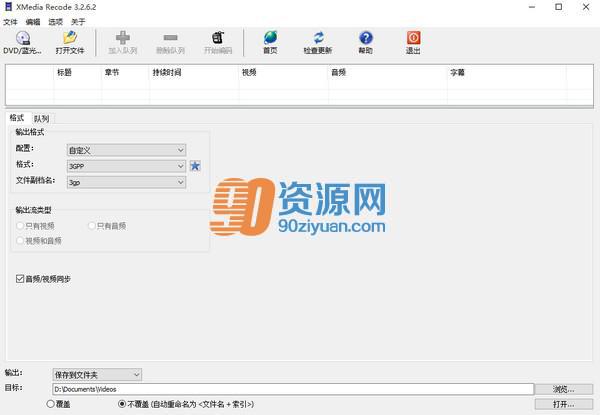Click the 打开... button
The width and height of the screenshot is (600, 415).
pyautogui.click(x=564, y=404)
